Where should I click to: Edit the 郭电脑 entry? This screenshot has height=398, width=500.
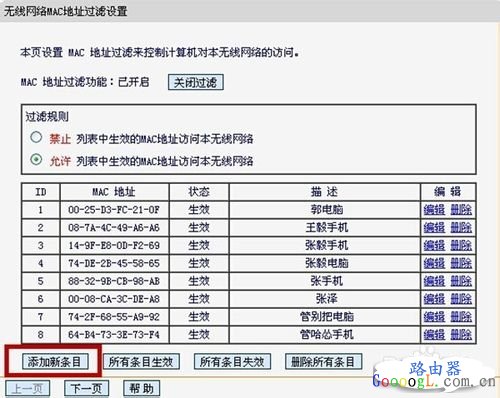click(434, 210)
